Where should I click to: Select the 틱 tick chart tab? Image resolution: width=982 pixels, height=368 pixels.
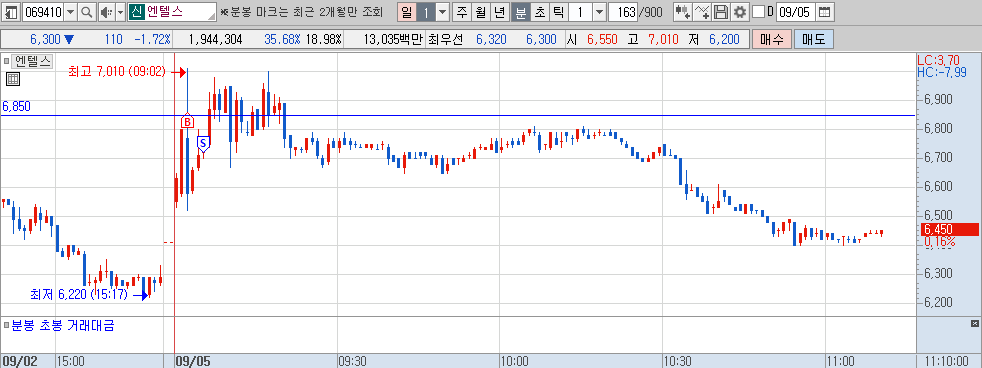[x=559, y=12]
